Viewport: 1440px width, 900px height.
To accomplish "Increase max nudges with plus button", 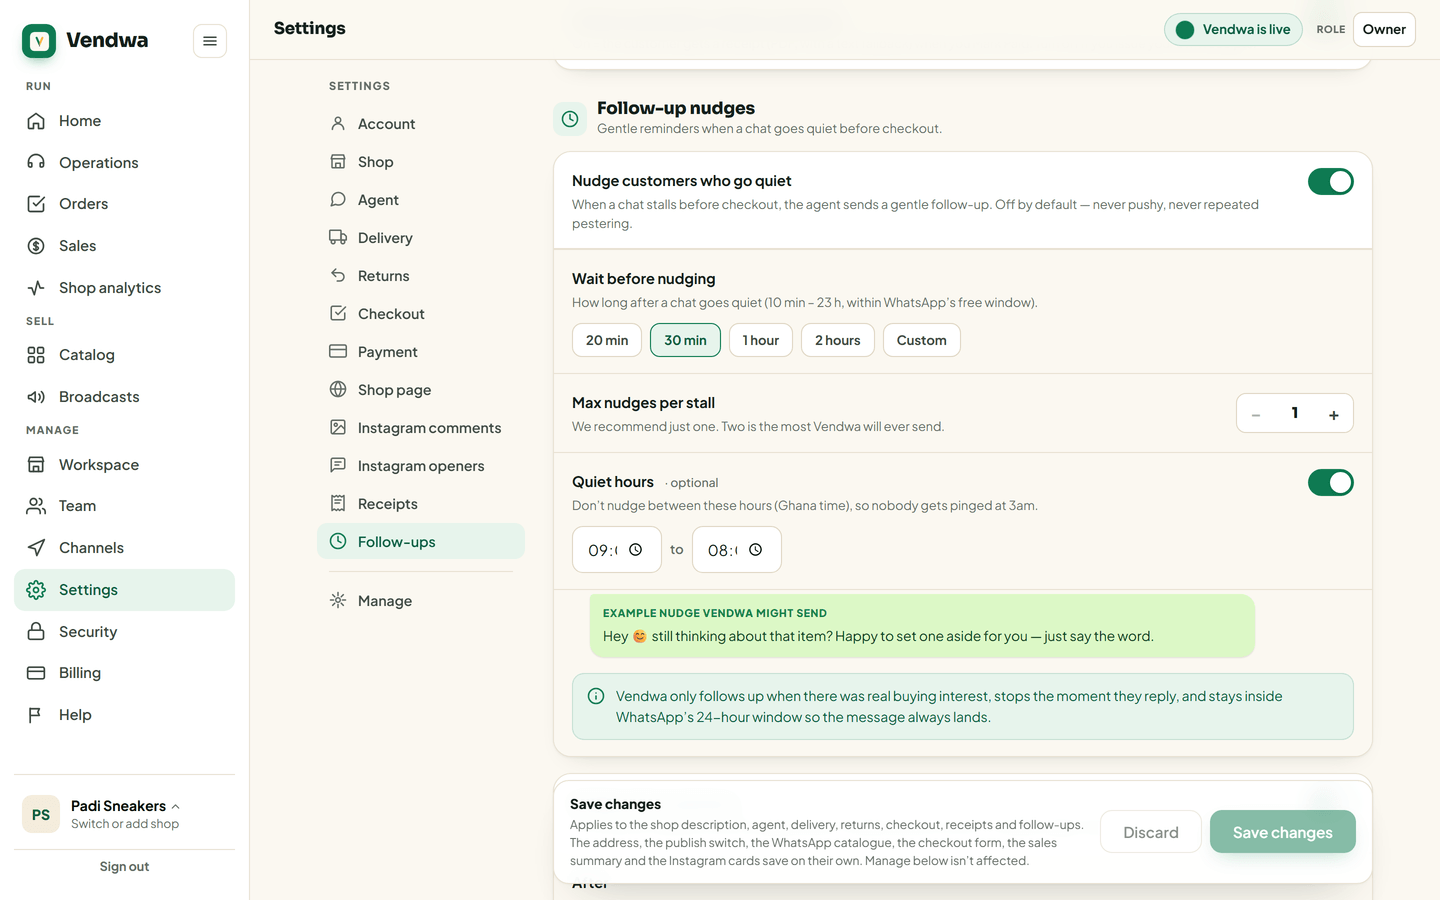I will (x=1334, y=414).
